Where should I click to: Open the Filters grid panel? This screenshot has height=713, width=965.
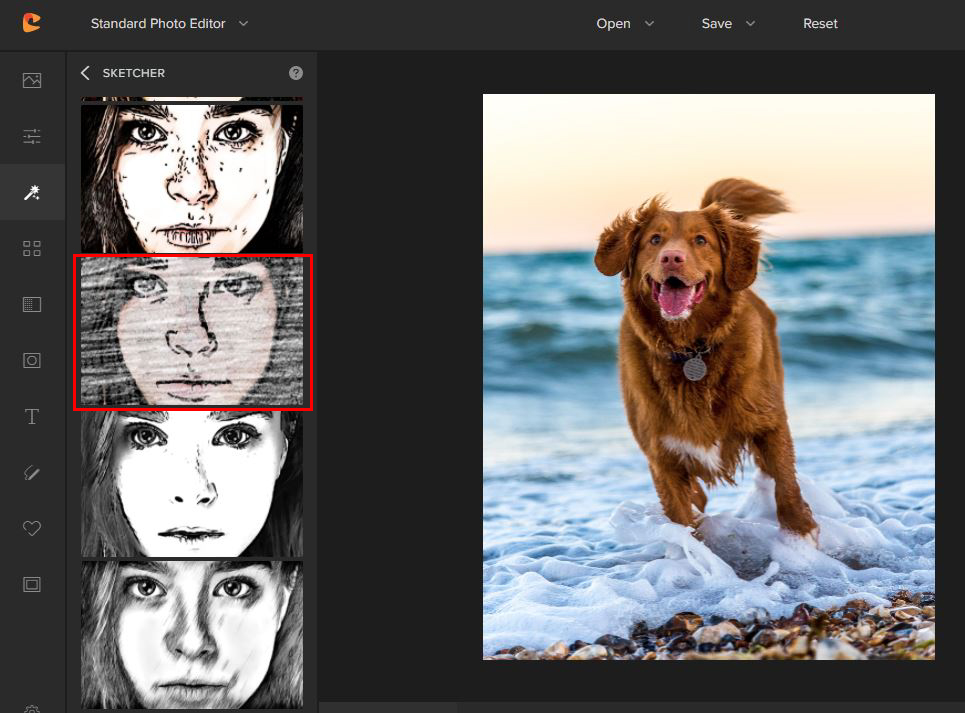coord(32,247)
